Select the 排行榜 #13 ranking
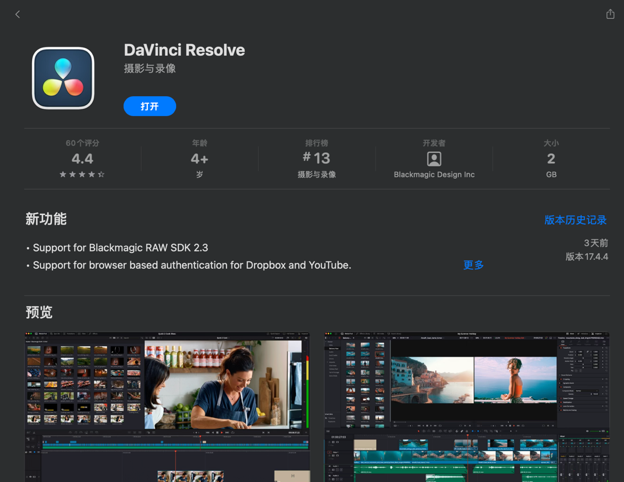Image resolution: width=624 pixels, height=482 pixels. click(316, 158)
